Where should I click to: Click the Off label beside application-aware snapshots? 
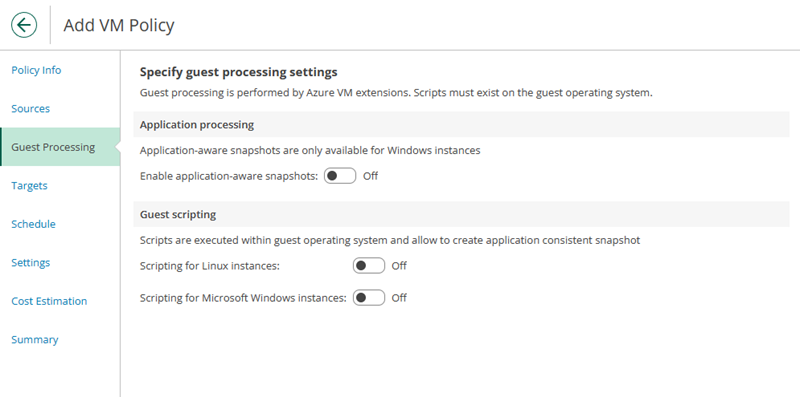(370, 176)
